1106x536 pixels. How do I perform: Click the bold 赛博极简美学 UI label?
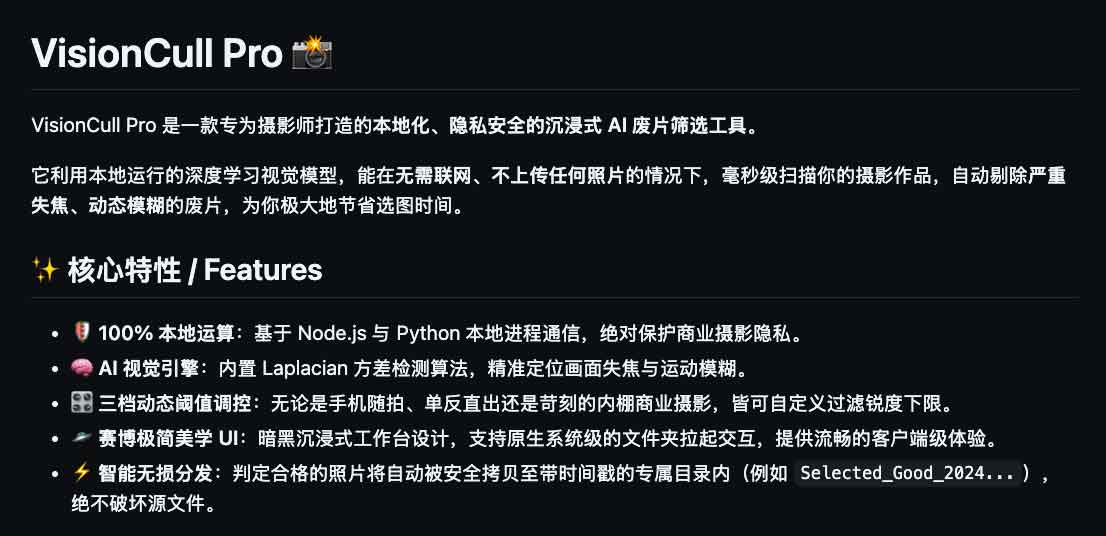(164, 439)
